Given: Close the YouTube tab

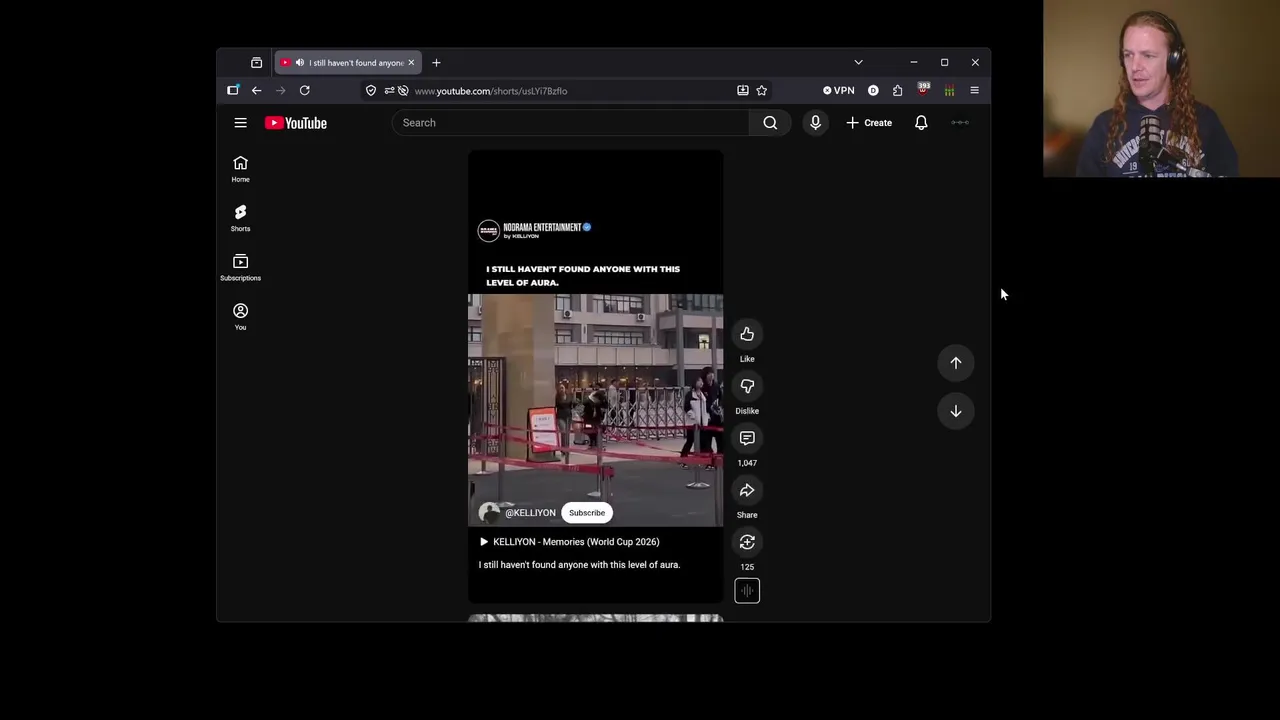Looking at the screenshot, I should coord(411,63).
